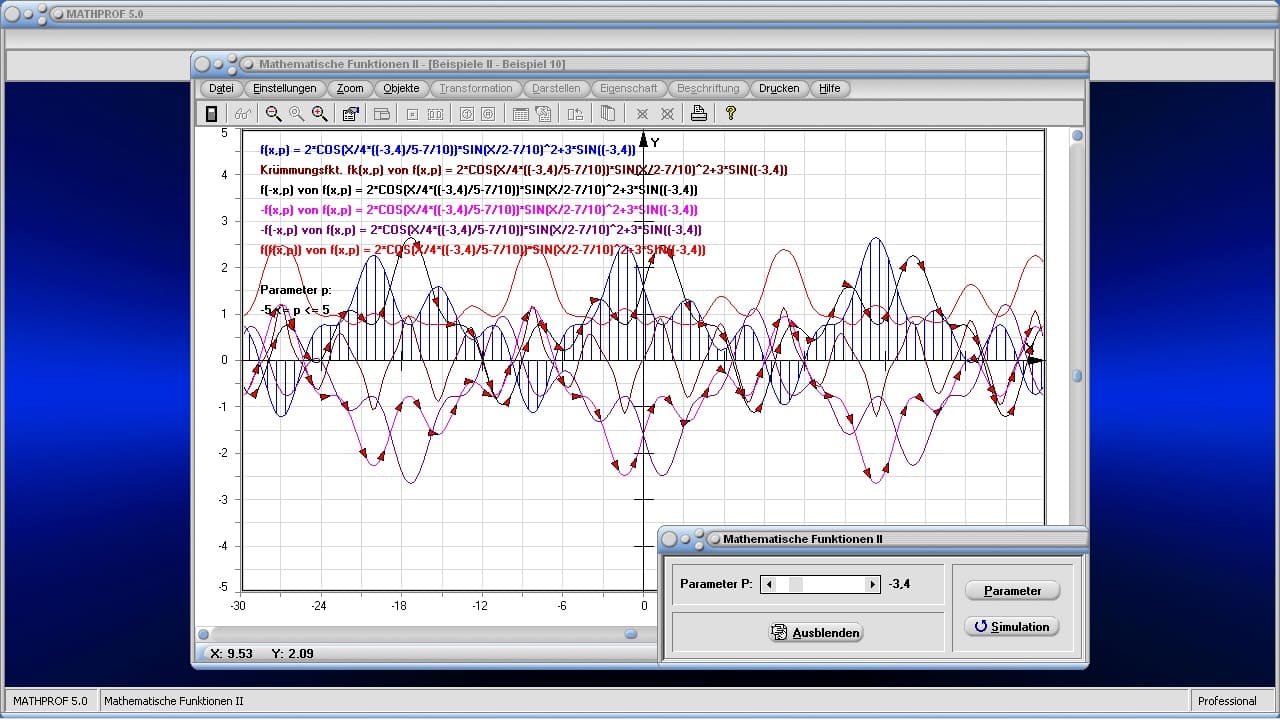Zoom in with the plus magnifier
The width and height of the screenshot is (1280, 720).
pyautogui.click(x=320, y=114)
